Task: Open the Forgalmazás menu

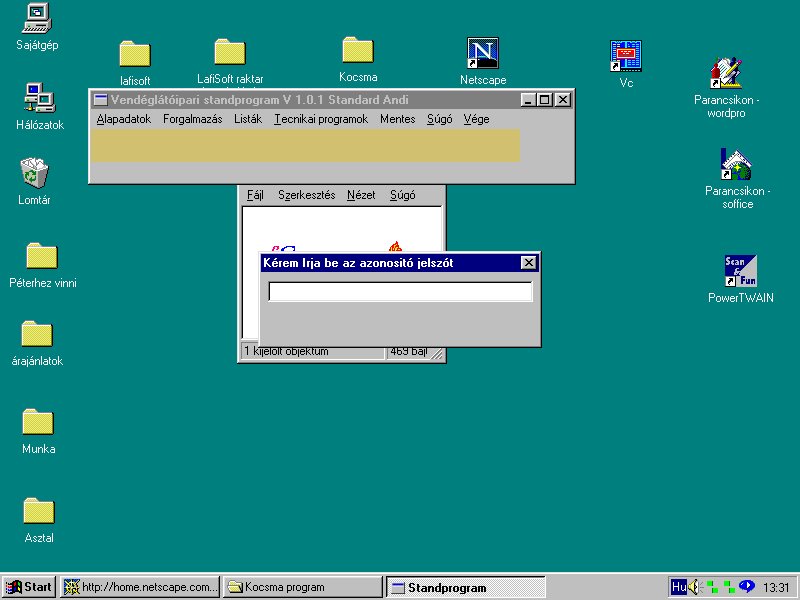Action: pos(192,119)
